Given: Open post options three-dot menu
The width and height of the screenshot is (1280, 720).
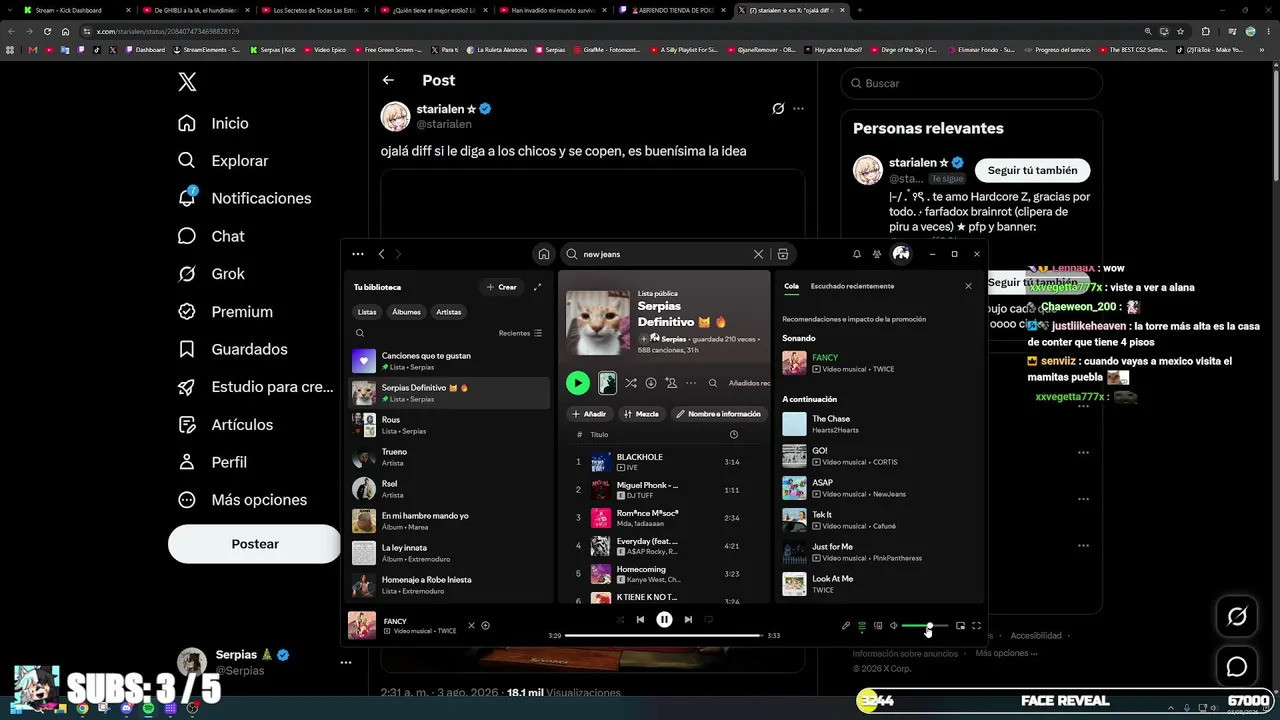Looking at the screenshot, I should pyautogui.click(x=798, y=109).
